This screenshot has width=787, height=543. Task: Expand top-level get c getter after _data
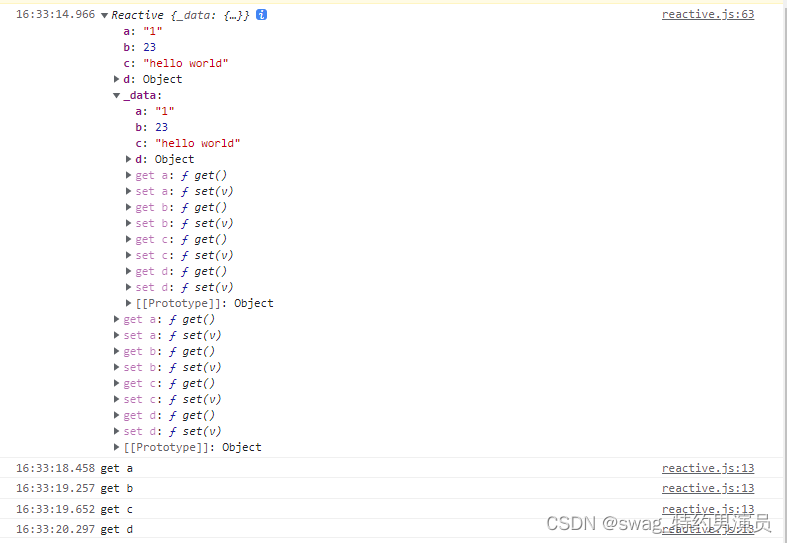coord(116,384)
